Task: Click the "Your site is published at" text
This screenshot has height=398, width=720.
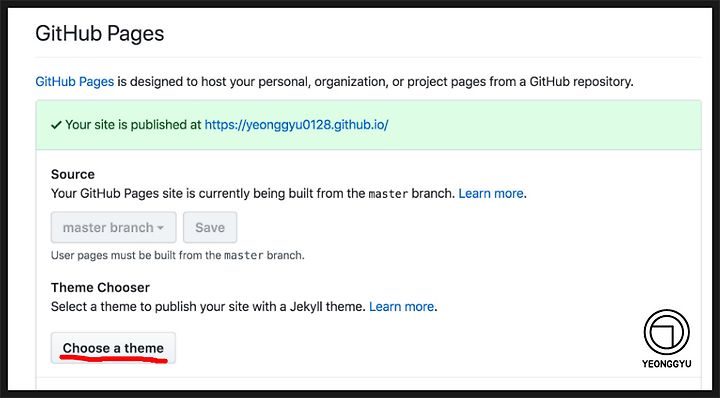Action: point(133,124)
